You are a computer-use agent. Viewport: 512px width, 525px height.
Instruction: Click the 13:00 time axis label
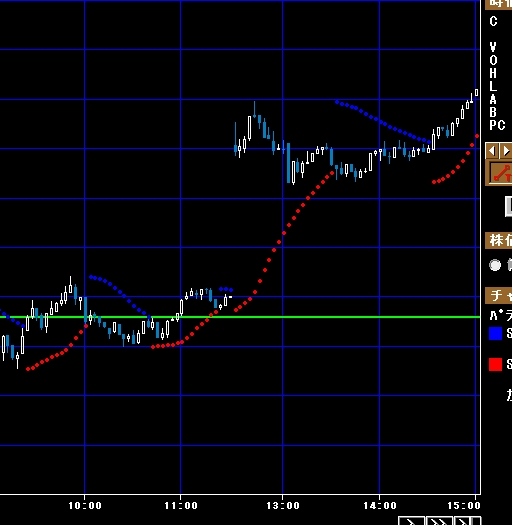283,506
